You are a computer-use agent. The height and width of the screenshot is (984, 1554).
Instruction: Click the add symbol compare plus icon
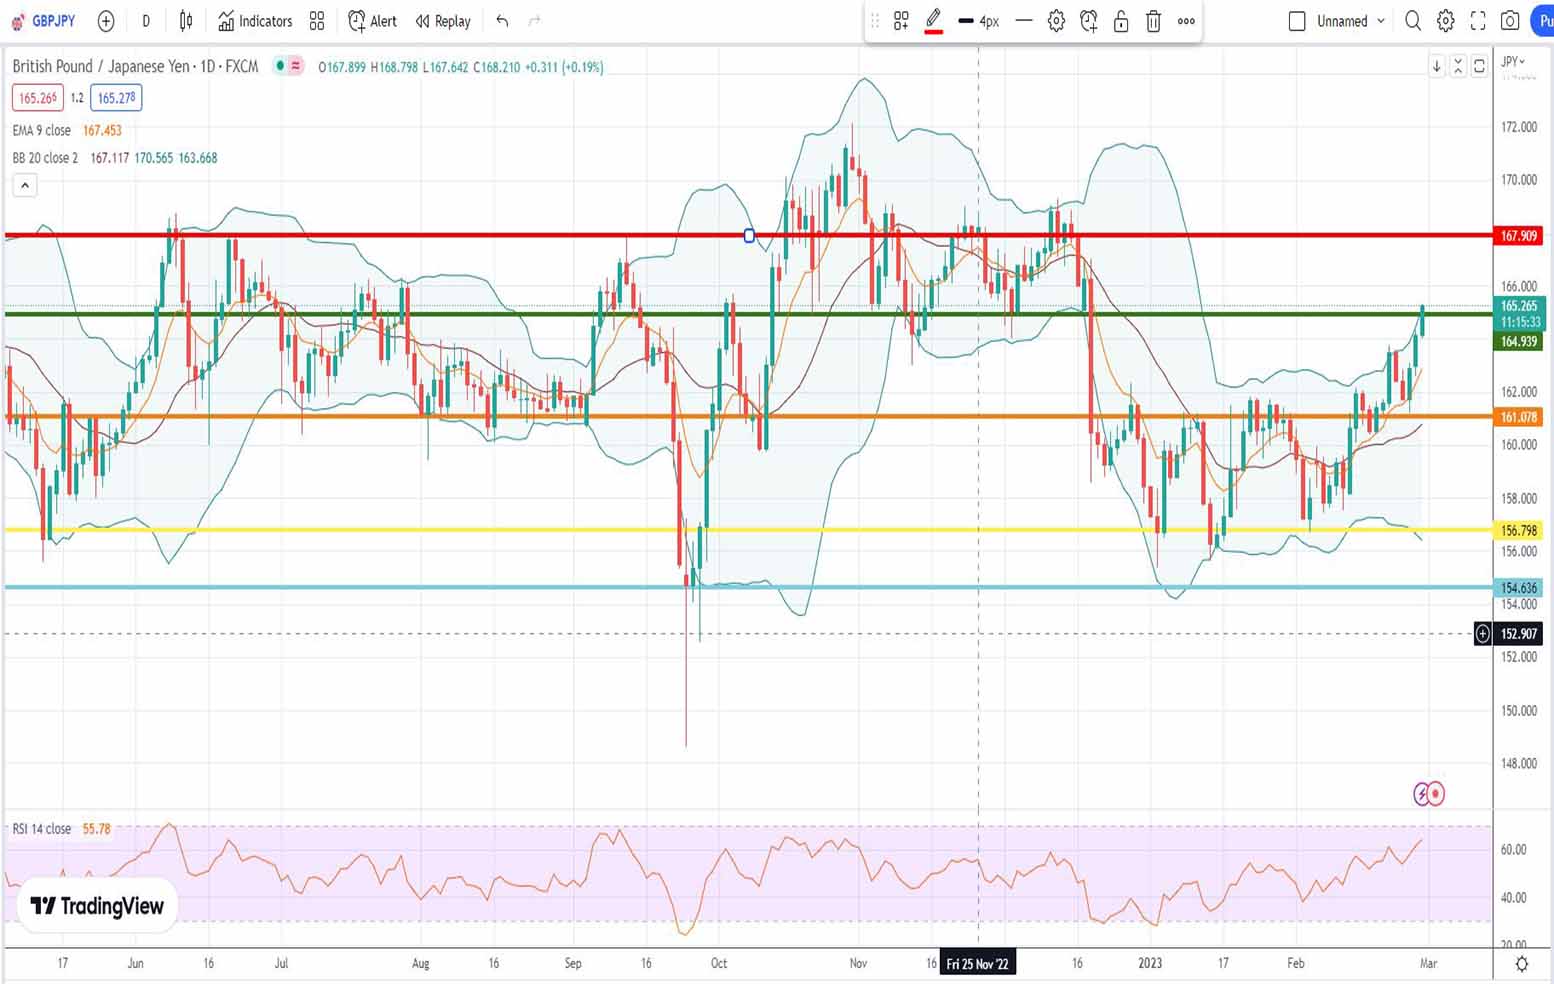tap(106, 21)
